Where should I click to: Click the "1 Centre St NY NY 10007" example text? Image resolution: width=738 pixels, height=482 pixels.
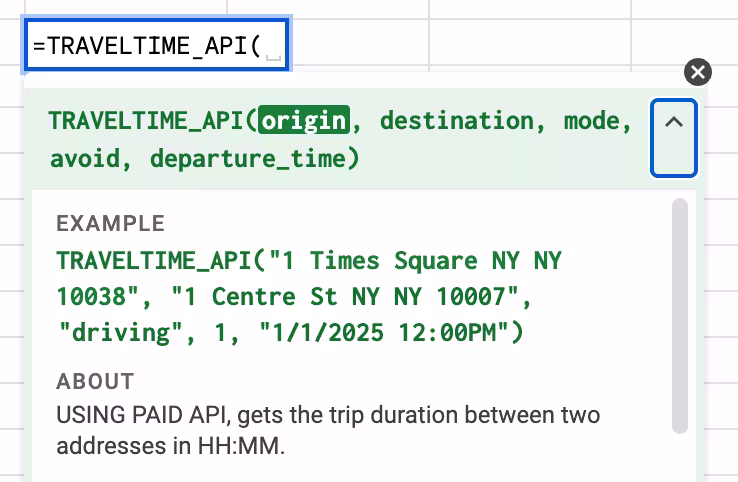pos(345,297)
